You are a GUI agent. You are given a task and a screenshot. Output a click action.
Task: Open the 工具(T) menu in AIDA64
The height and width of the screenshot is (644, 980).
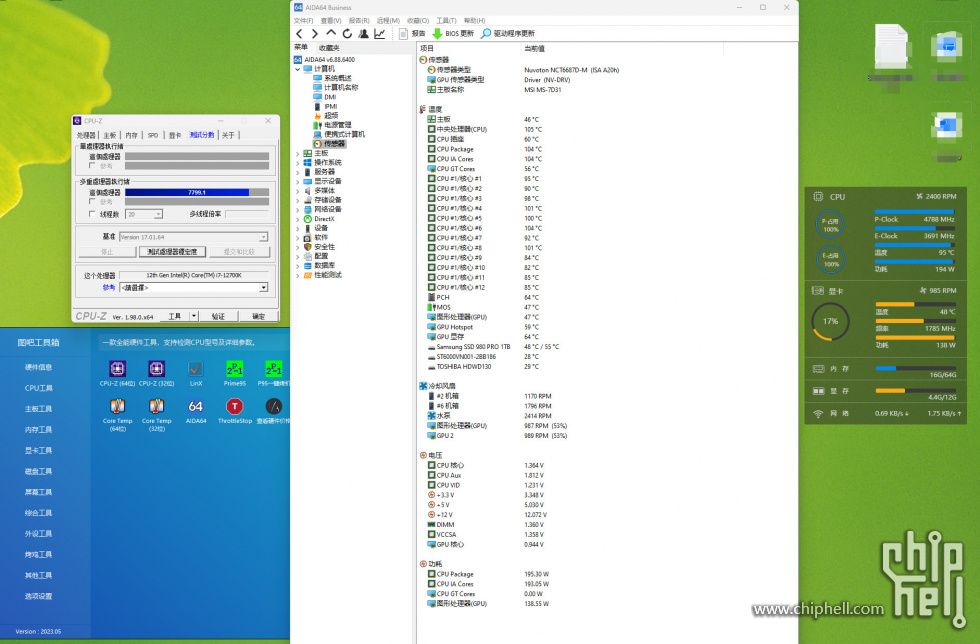[446, 21]
